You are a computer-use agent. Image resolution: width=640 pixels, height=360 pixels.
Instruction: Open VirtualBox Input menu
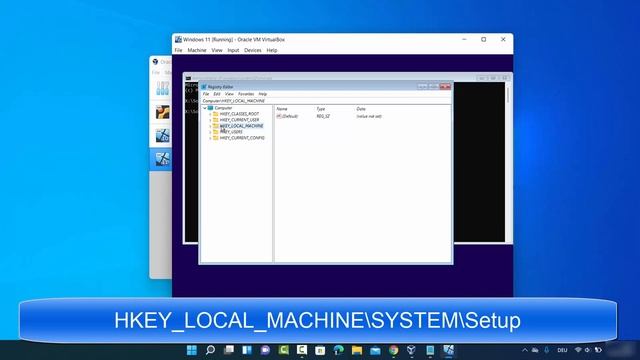coord(233,50)
